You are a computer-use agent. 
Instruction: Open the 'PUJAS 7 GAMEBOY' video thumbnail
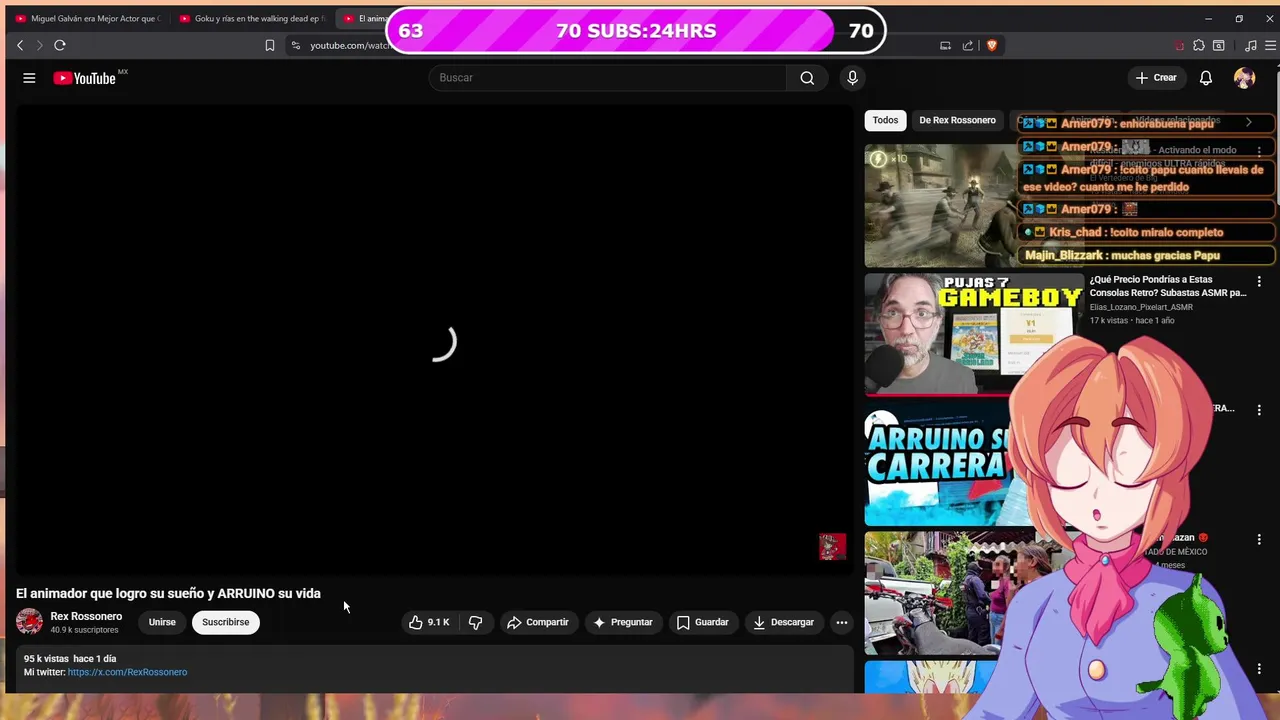point(973,334)
